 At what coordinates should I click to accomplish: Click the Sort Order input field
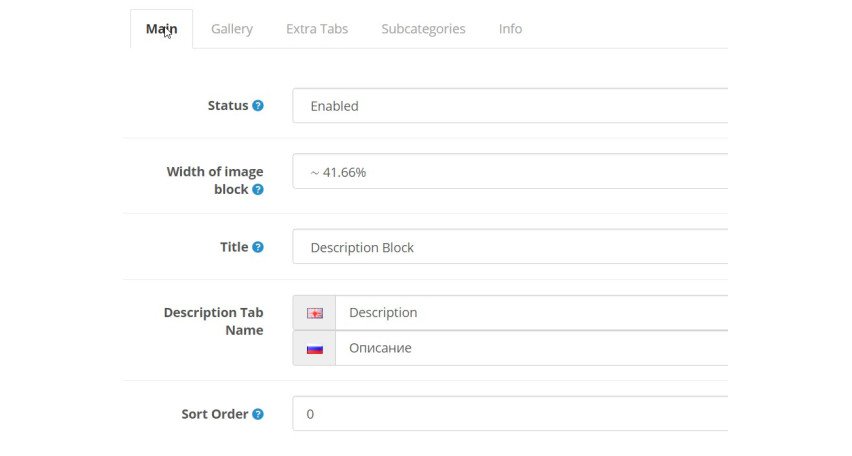tap(510, 414)
